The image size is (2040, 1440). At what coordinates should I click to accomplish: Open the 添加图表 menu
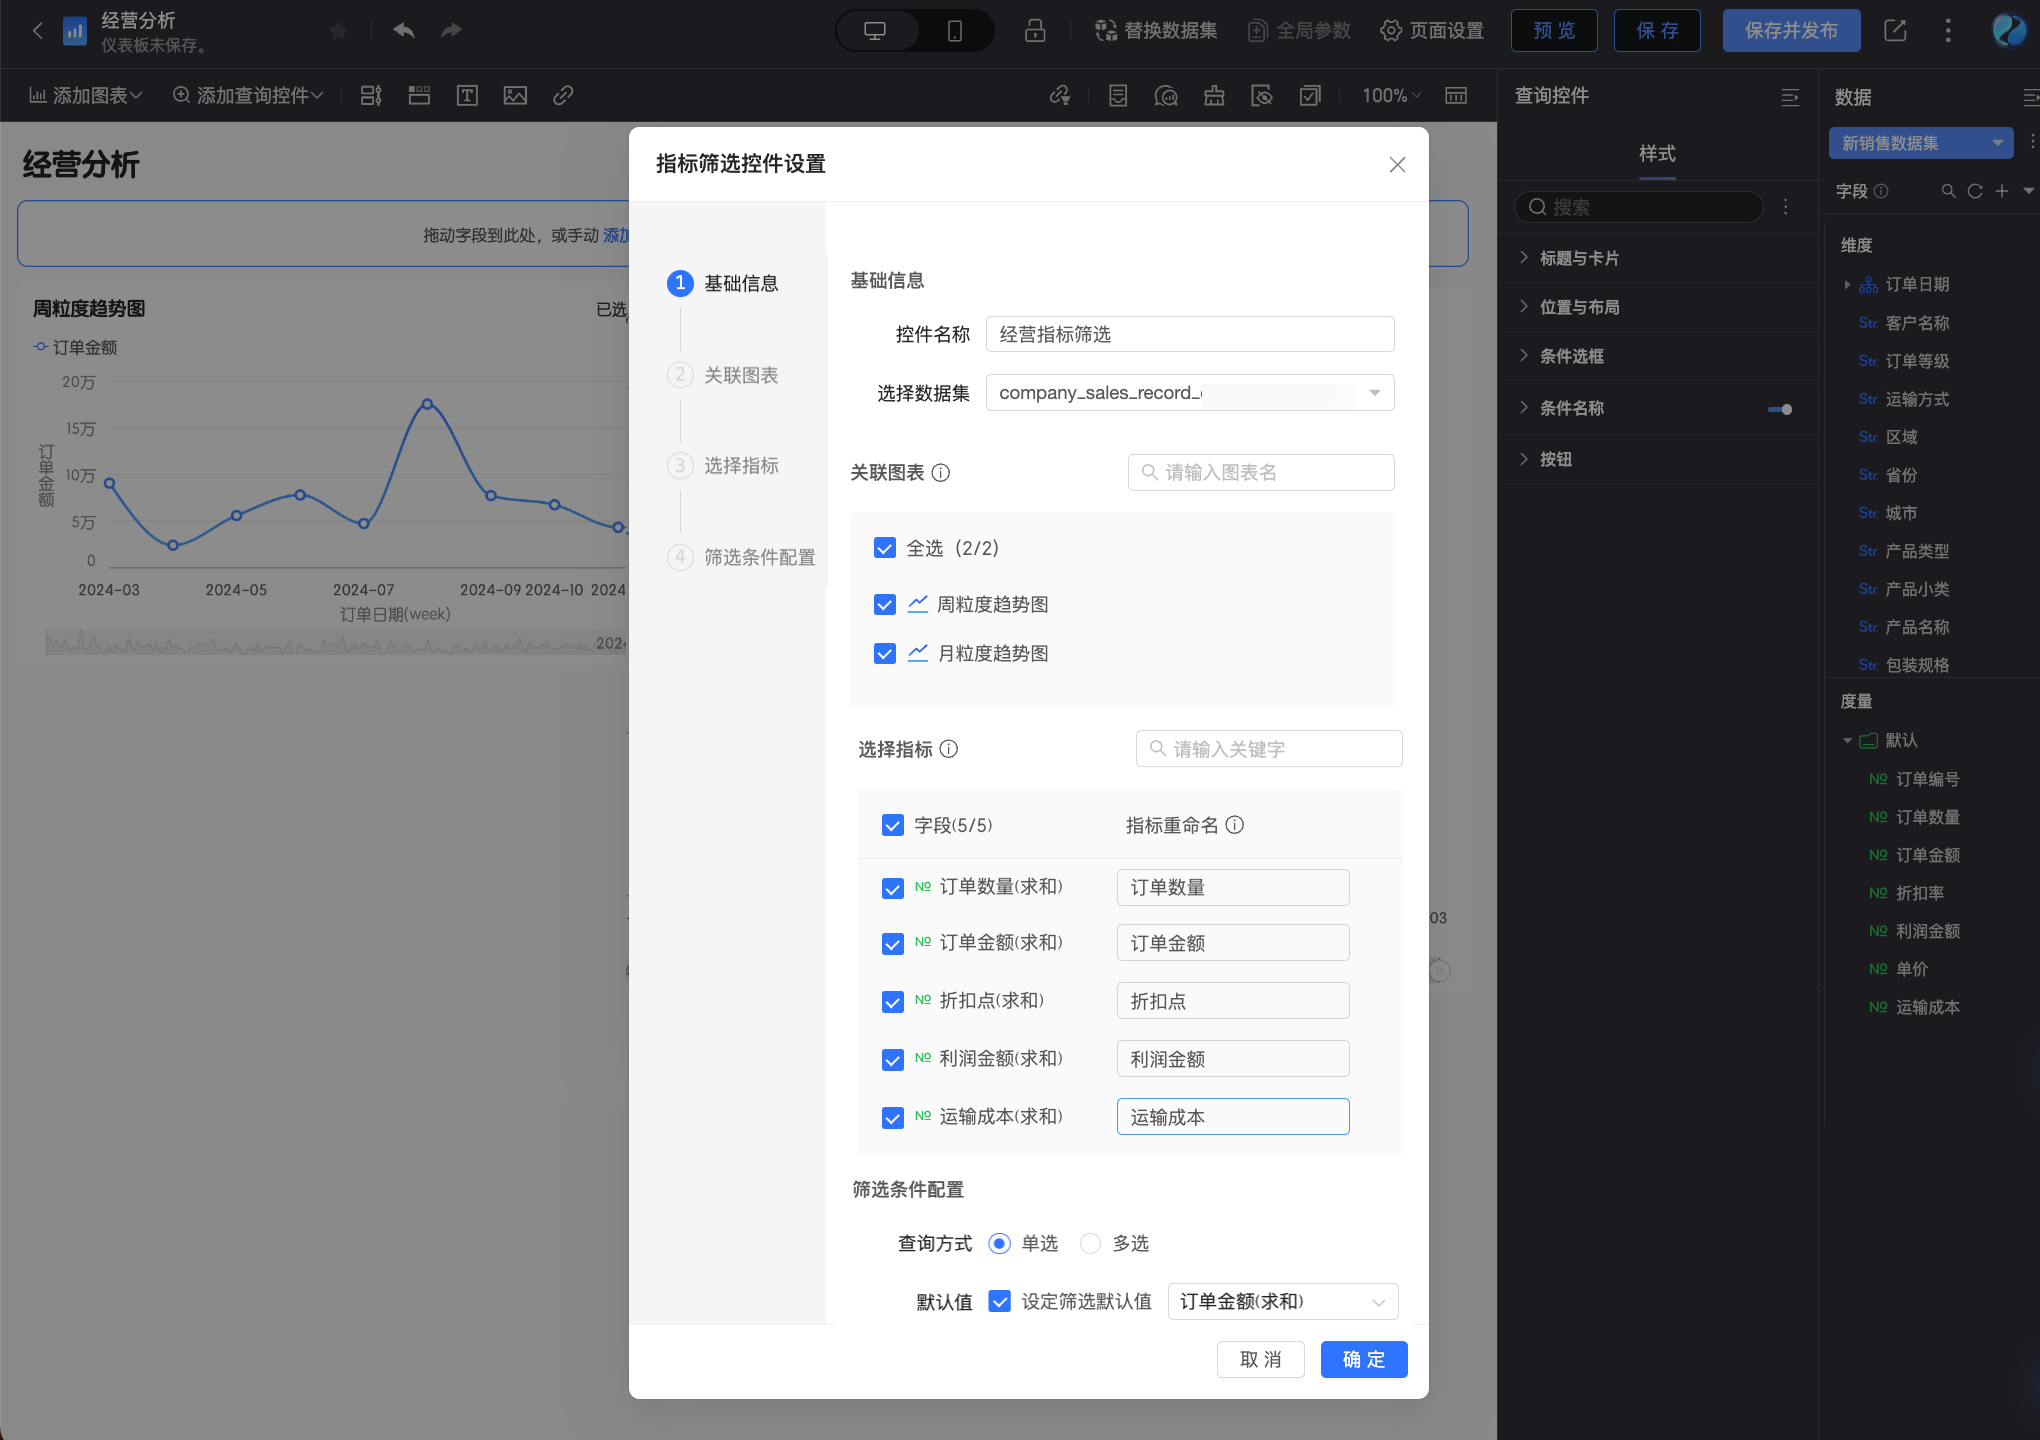(86, 96)
